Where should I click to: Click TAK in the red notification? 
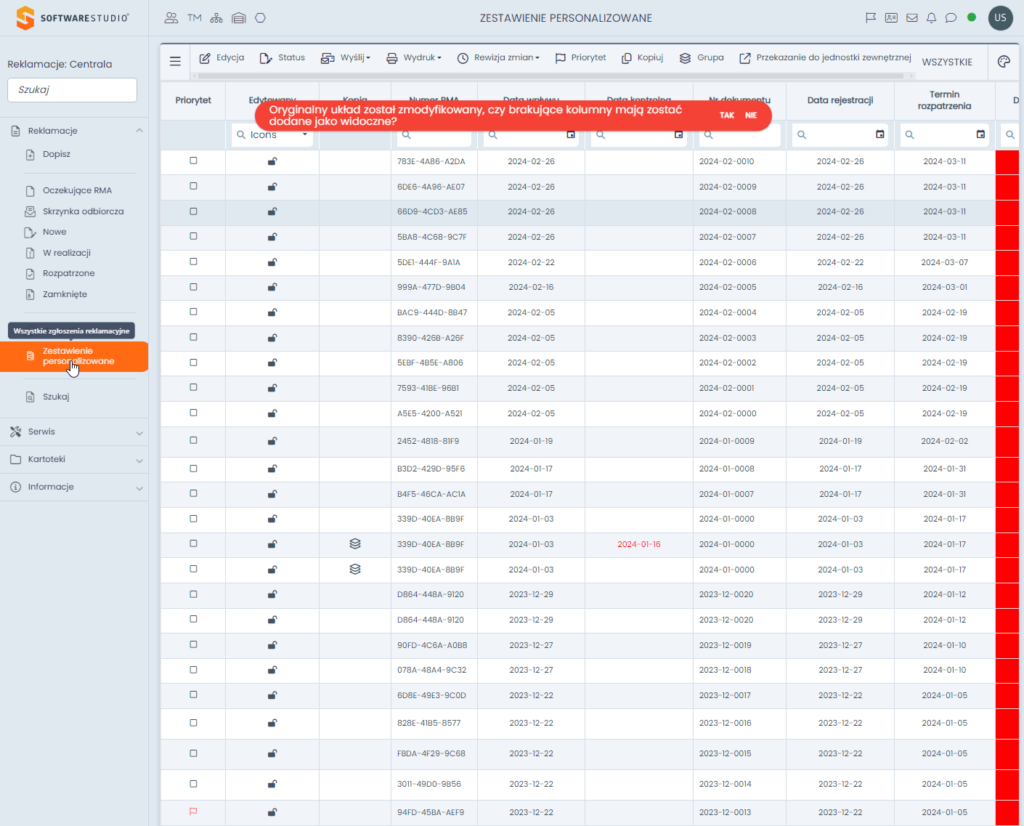point(726,115)
